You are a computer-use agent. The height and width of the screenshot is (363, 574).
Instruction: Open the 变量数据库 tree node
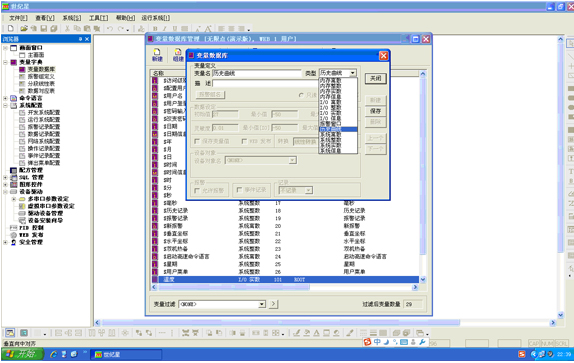41,69
